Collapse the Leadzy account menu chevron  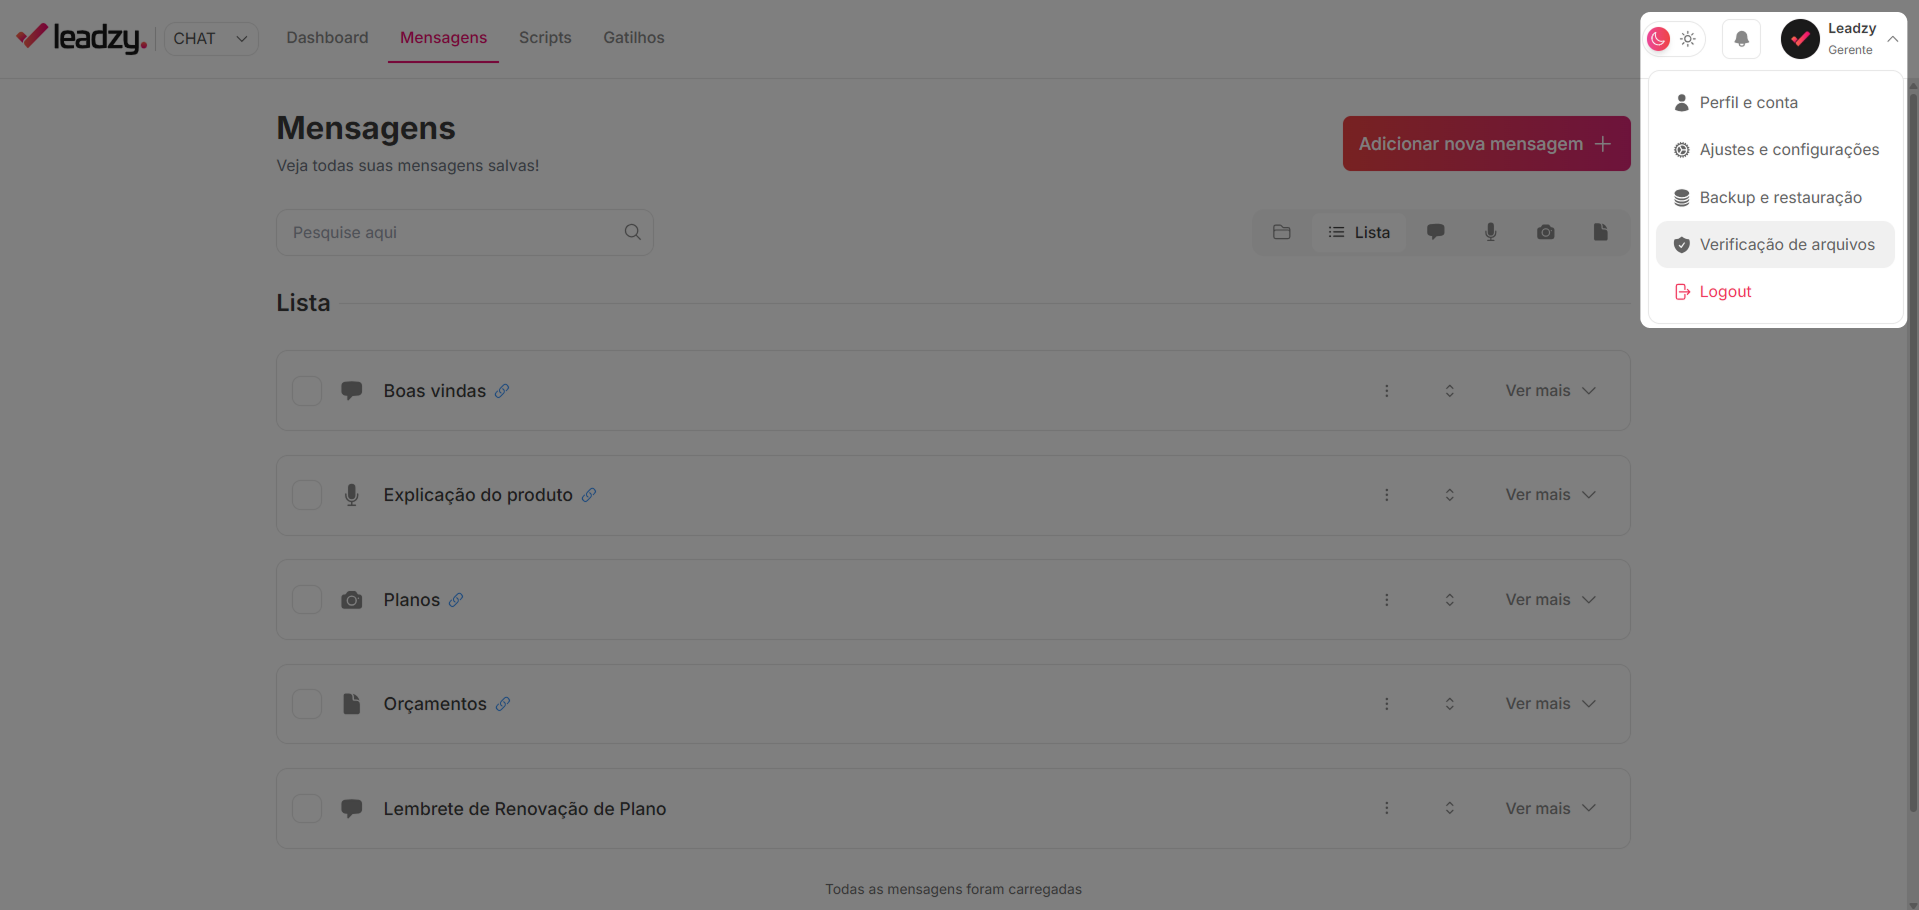pyautogui.click(x=1892, y=39)
